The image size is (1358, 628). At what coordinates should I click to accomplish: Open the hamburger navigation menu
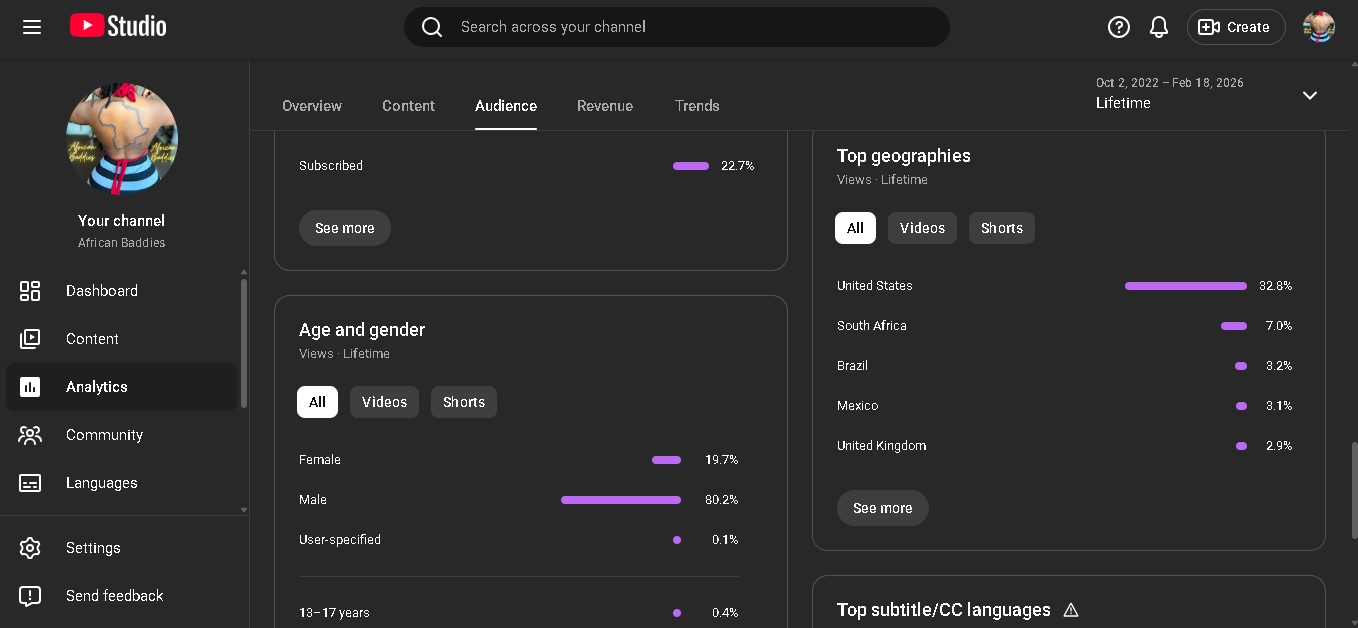point(32,27)
